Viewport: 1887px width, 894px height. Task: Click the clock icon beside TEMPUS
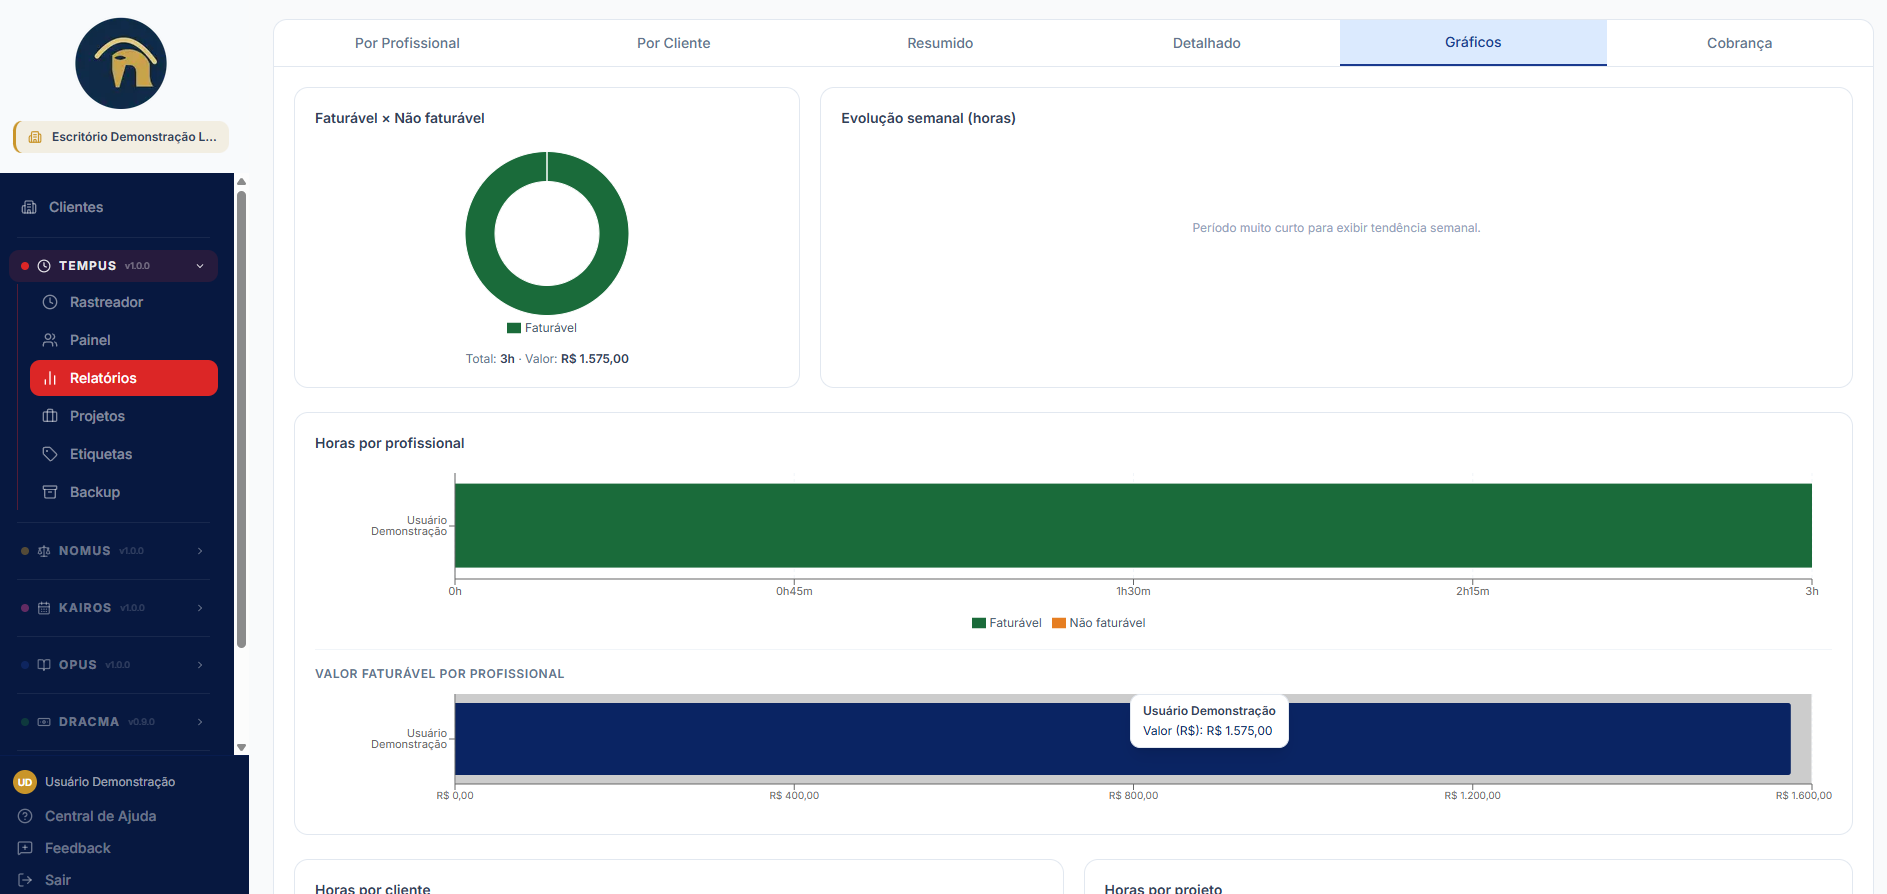click(x=44, y=266)
